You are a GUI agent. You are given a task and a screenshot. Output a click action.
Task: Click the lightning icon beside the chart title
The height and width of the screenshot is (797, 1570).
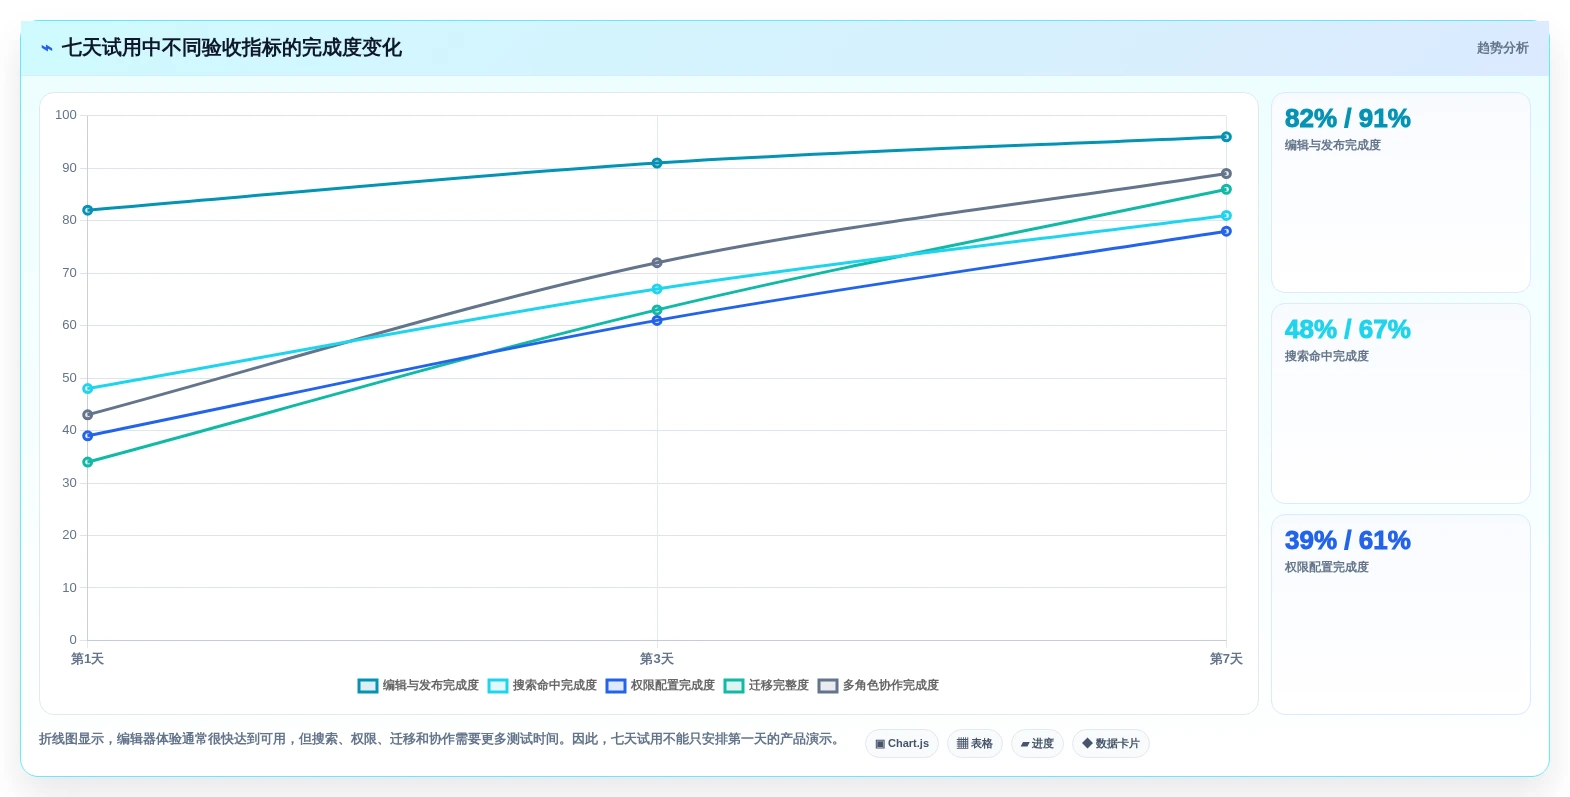(47, 48)
